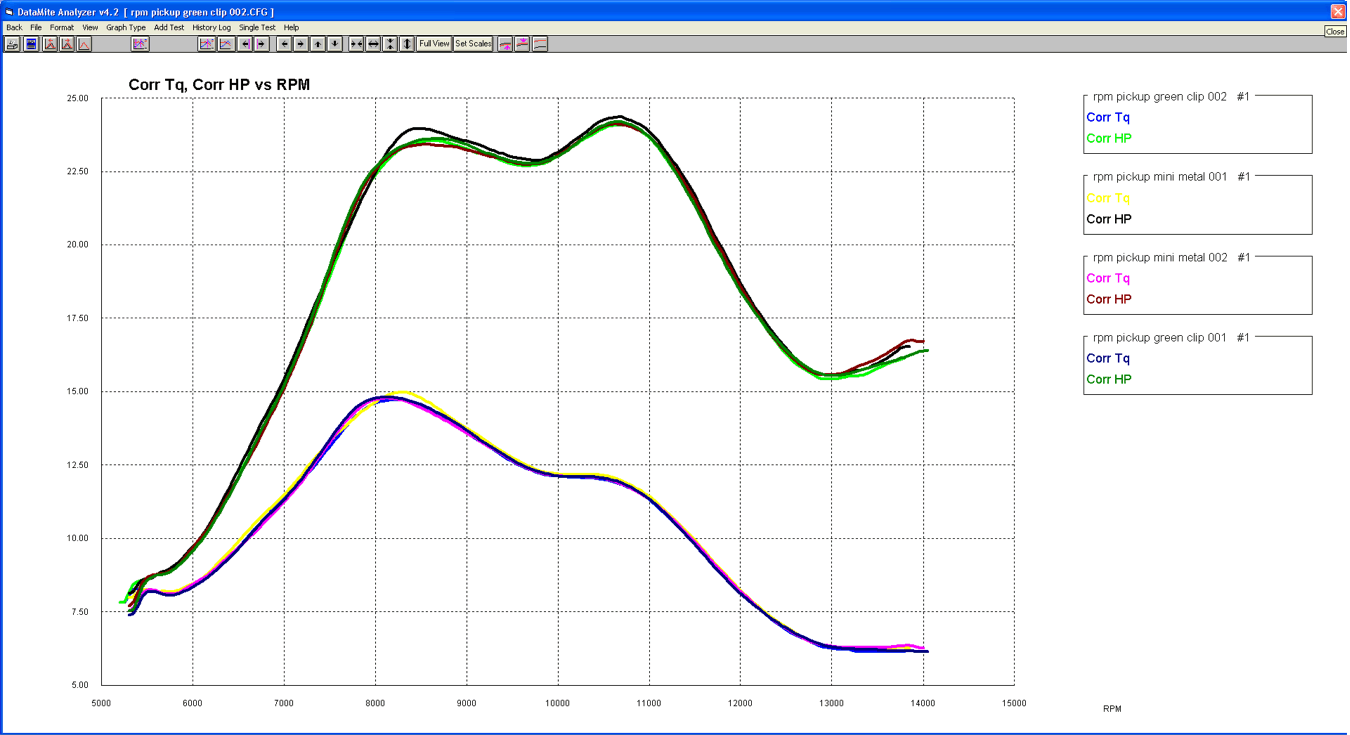The width and height of the screenshot is (1350, 735).
Task: Click the 25.00 y-axis value
Action: (x=77, y=98)
